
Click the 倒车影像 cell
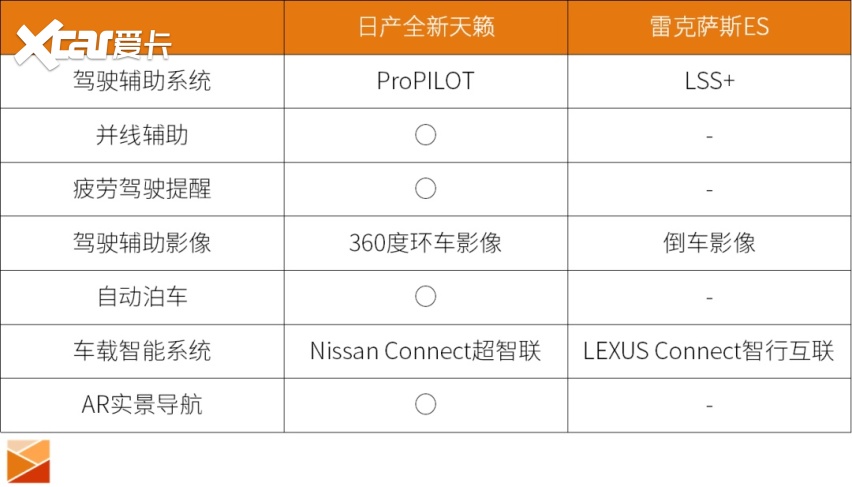coord(709,243)
